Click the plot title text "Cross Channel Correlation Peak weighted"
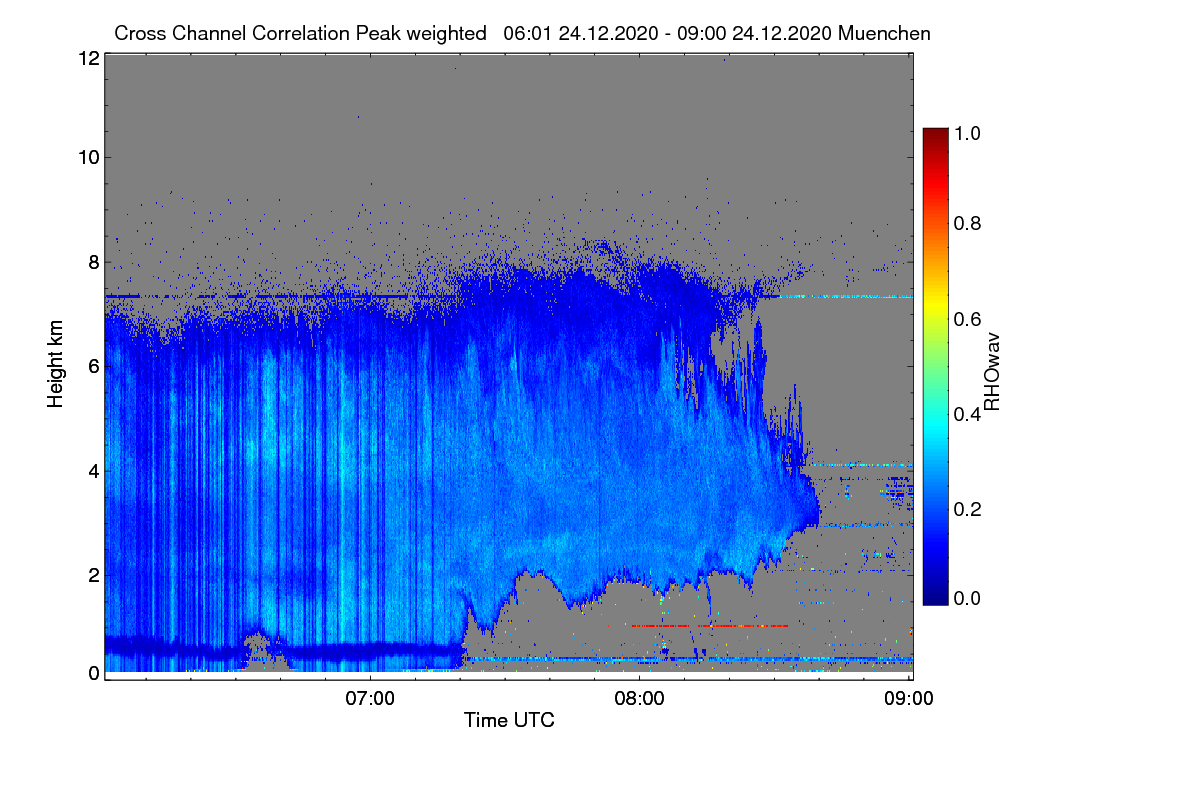1200x800 pixels. click(301, 34)
